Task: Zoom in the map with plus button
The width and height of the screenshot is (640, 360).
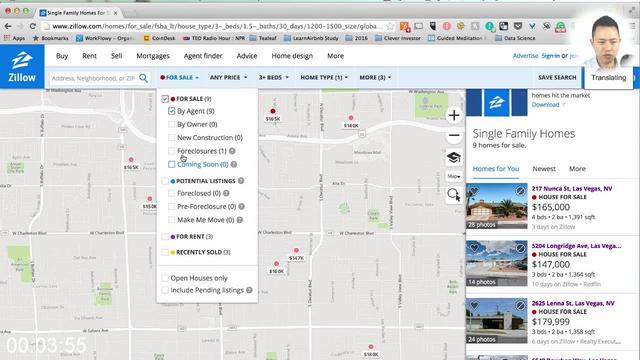Action: (454, 116)
